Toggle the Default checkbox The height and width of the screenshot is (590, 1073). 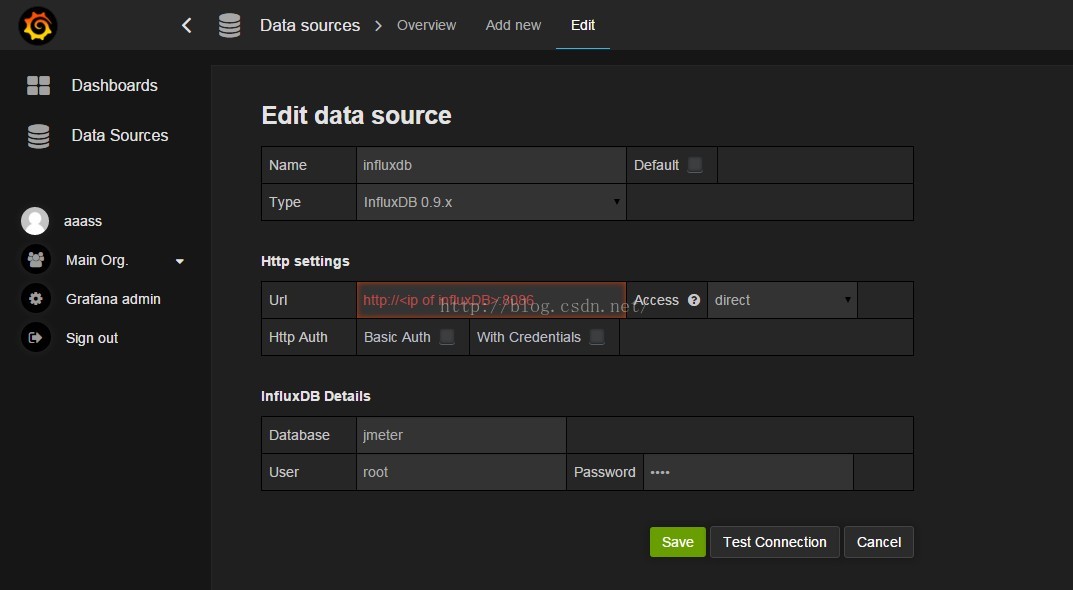pyautogui.click(x=695, y=165)
